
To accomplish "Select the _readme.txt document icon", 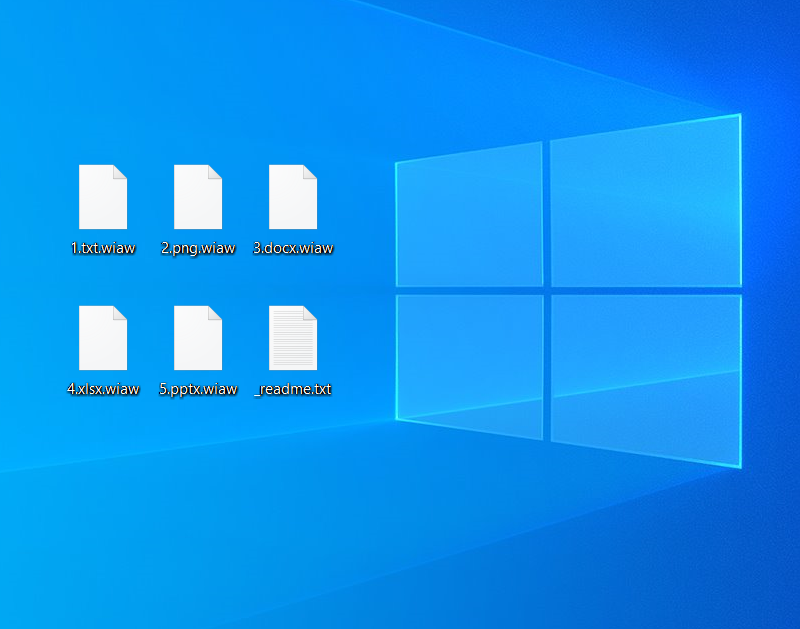I will pos(293,339).
